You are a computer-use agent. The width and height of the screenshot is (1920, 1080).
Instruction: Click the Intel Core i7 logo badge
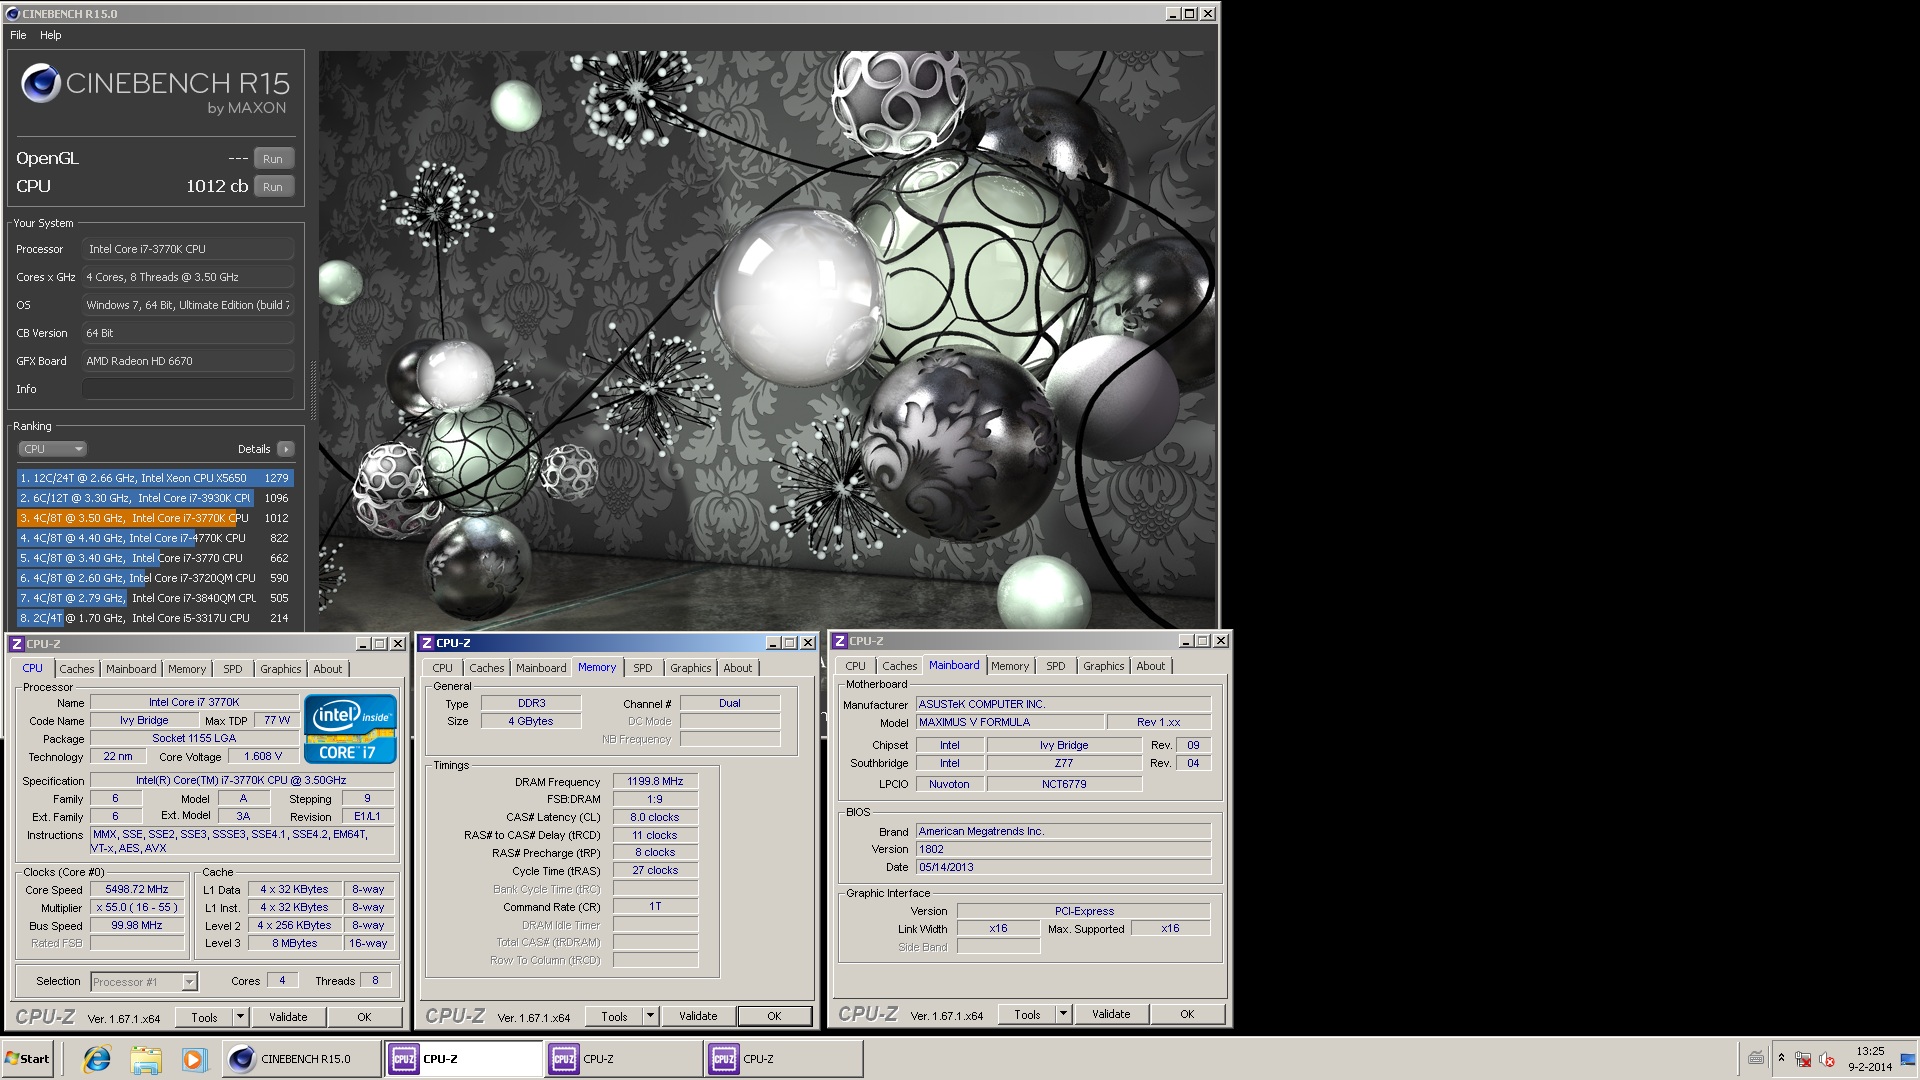(x=350, y=729)
